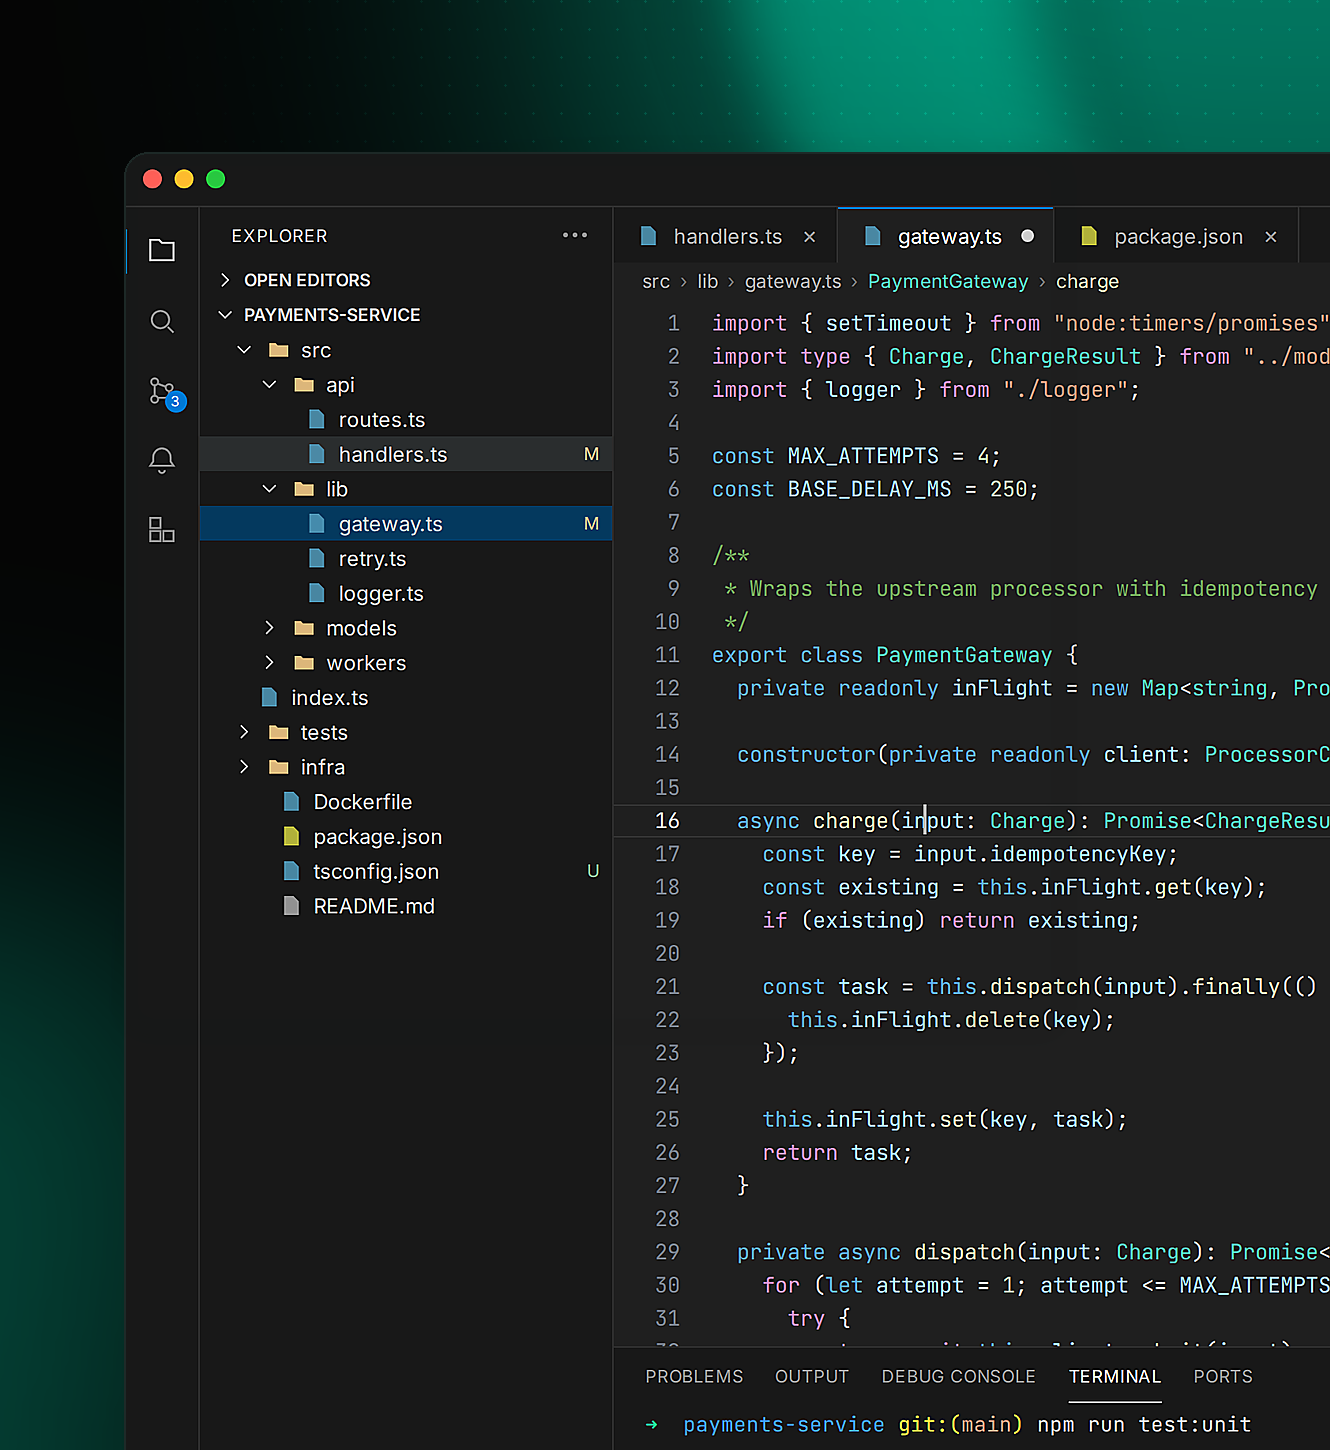The width and height of the screenshot is (1330, 1450).
Task: Expand the workers folder chevron
Action: tap(269, 663)
